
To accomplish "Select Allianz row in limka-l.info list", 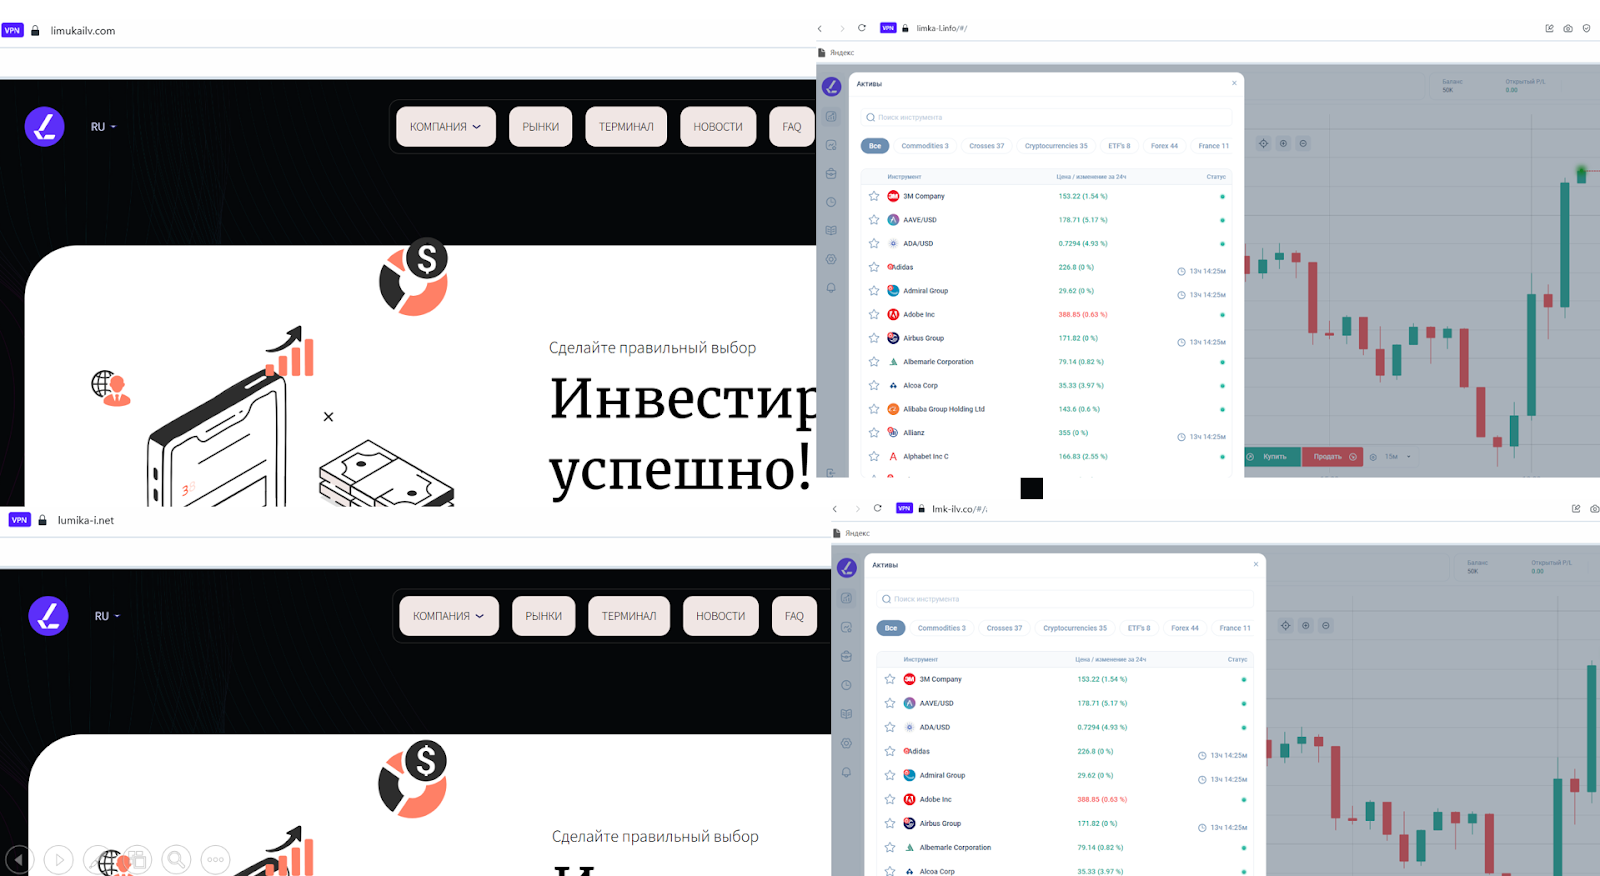I will pyautogui.click(x=1046, y=433).
